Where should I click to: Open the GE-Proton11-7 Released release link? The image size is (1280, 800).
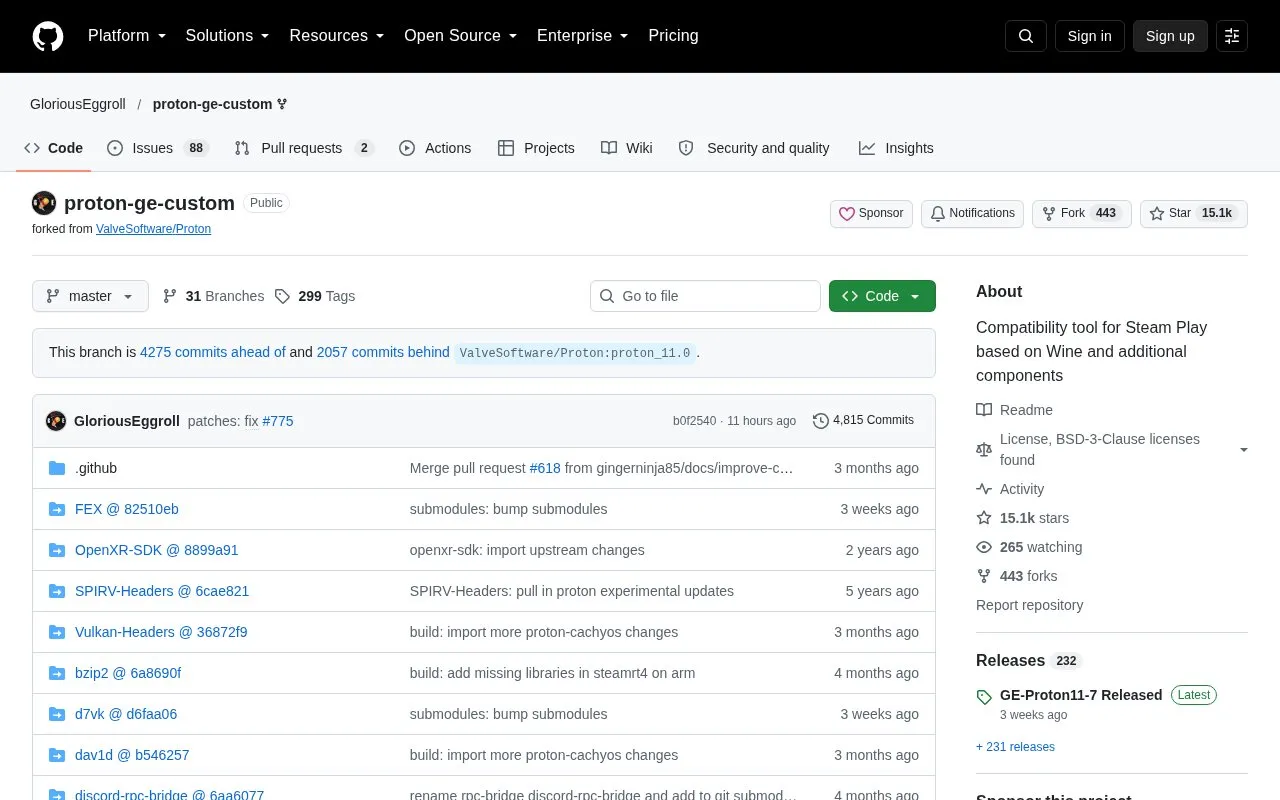(1081, 695)
